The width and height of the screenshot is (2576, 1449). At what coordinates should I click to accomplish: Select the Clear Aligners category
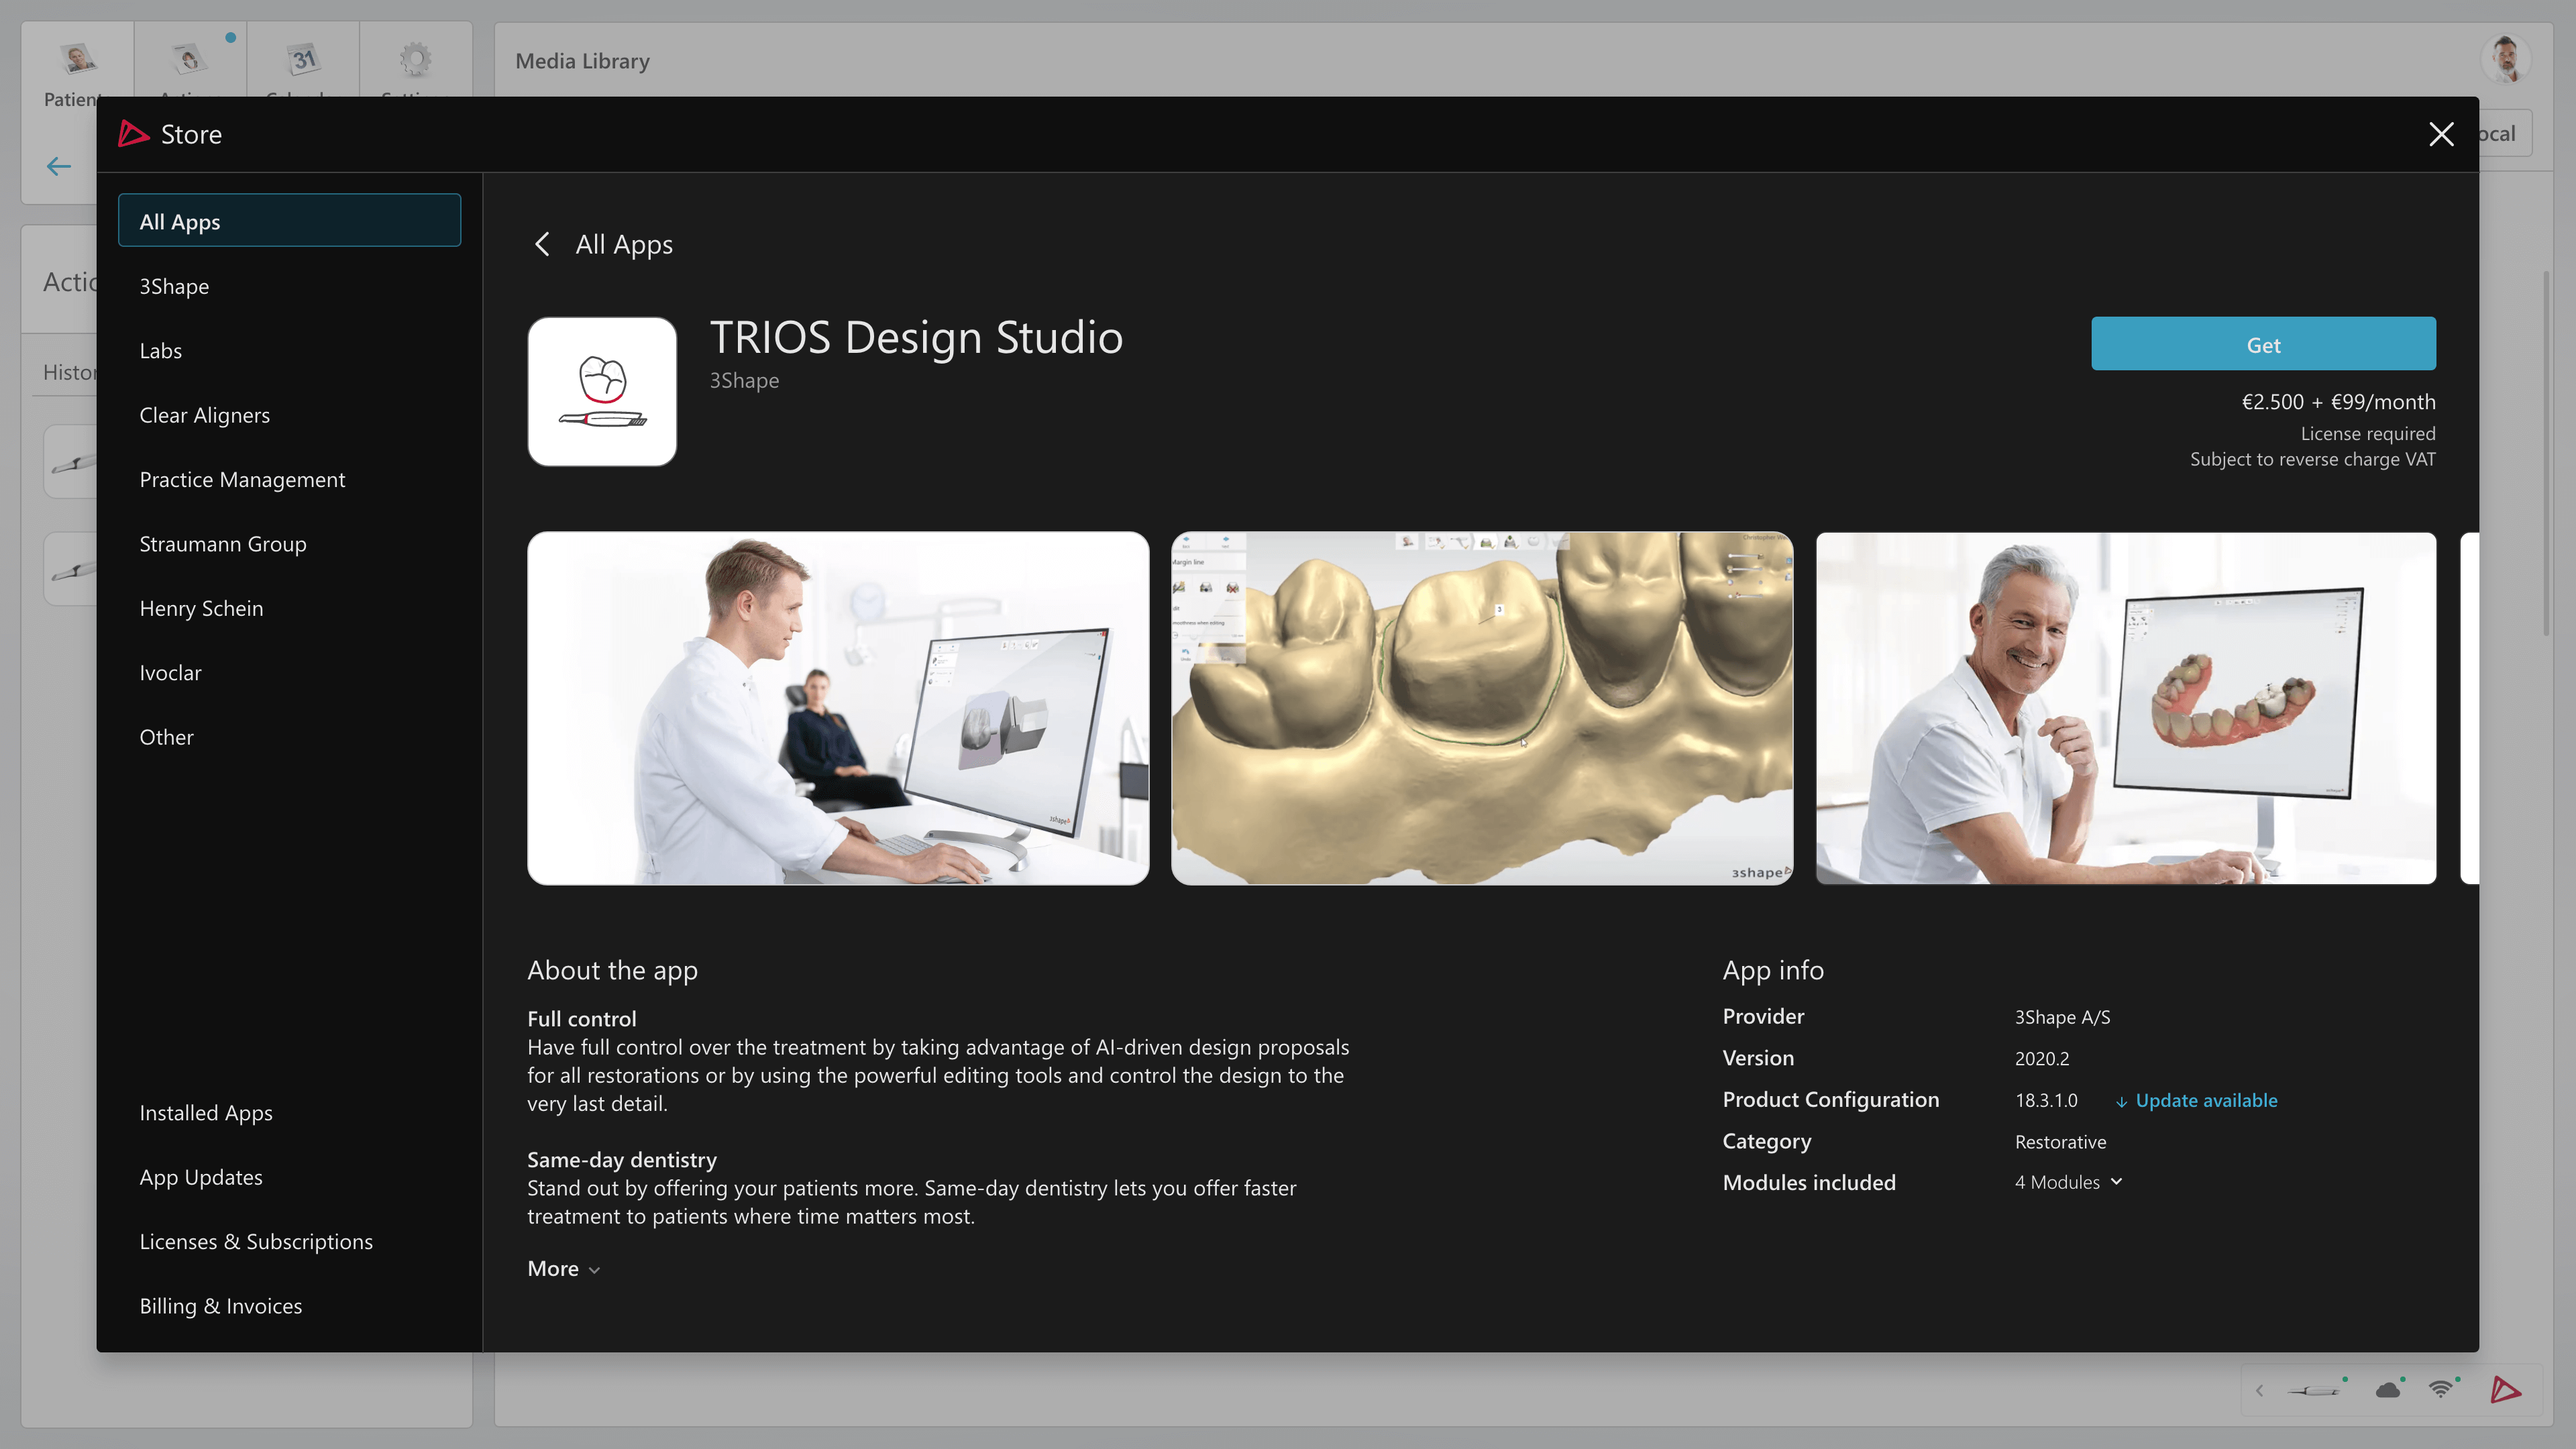pyautogui.click(x=204, y=415)
